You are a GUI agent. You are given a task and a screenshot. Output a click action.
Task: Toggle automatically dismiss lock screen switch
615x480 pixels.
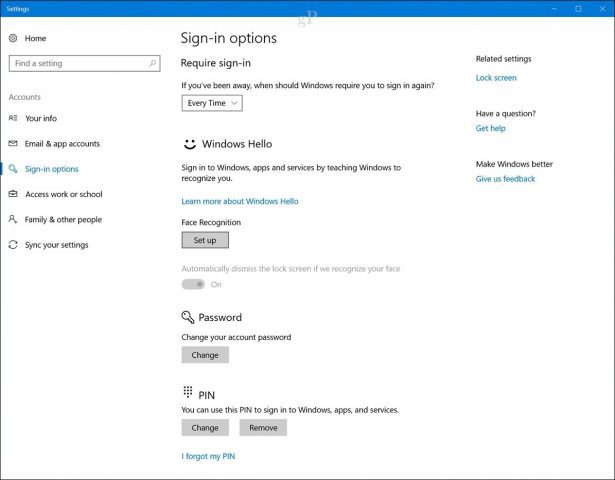[193, 284]
